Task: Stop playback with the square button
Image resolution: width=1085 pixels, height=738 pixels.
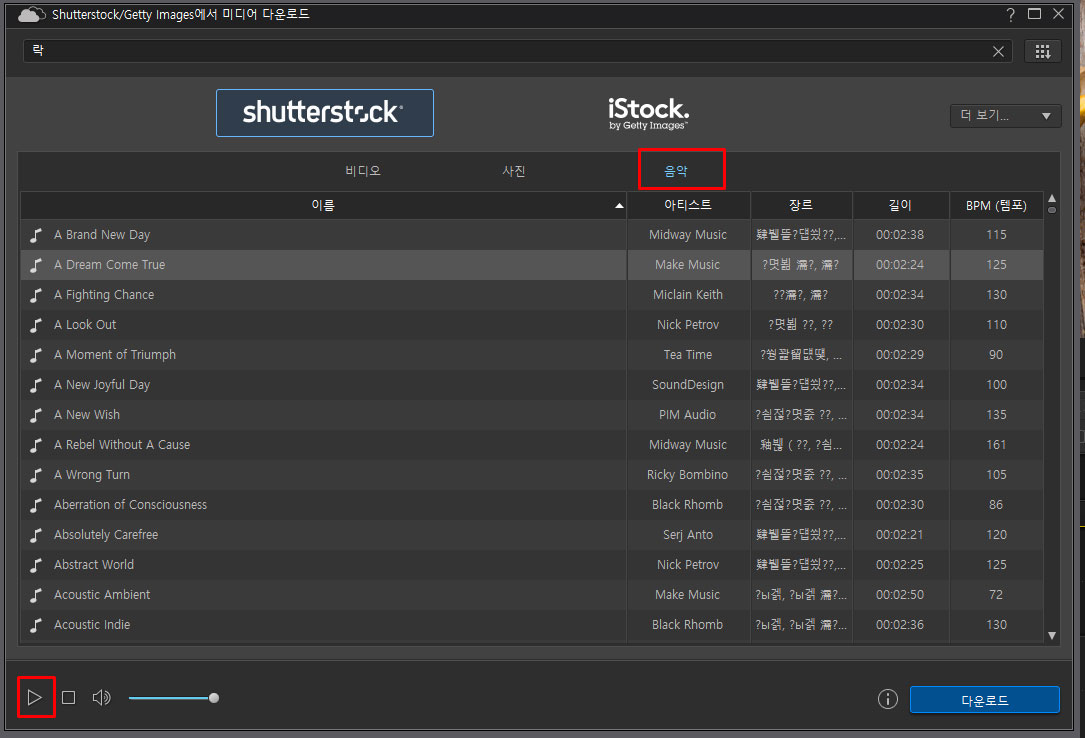Action: pos(69,697)
